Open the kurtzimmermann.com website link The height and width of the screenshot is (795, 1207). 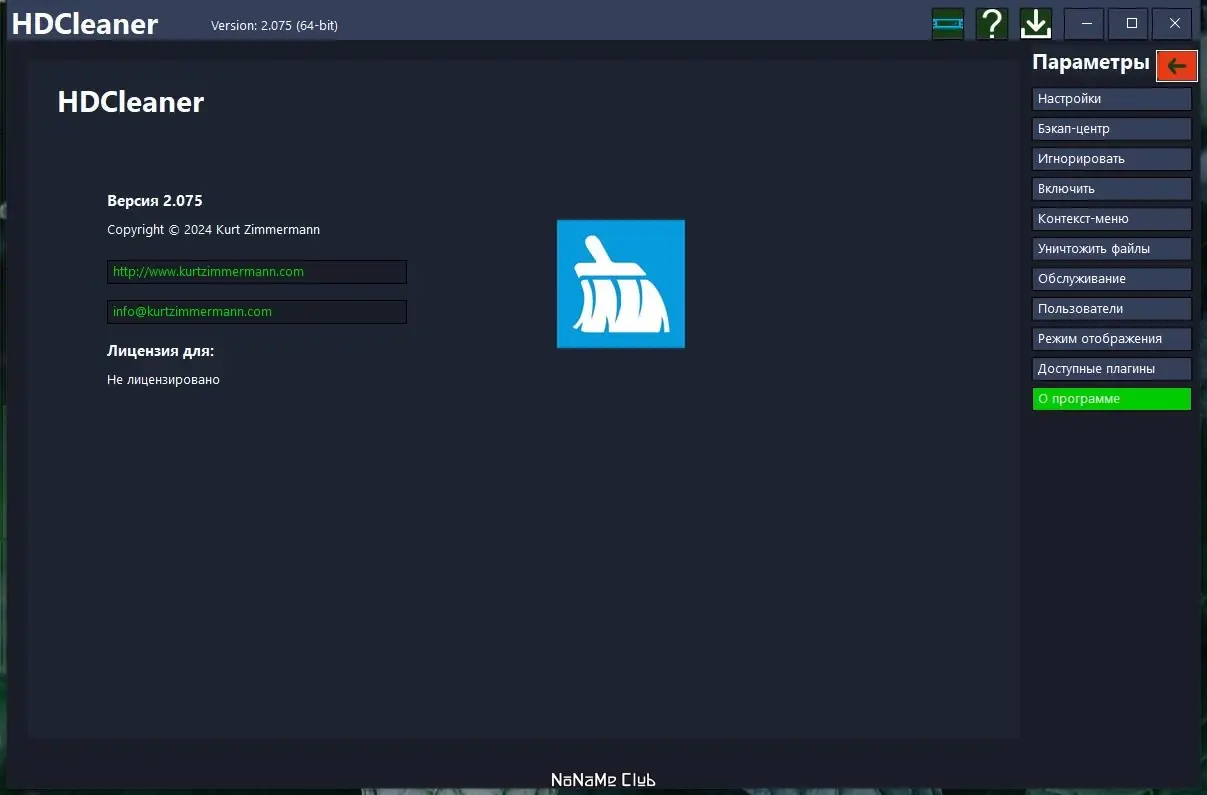[257, 272]
